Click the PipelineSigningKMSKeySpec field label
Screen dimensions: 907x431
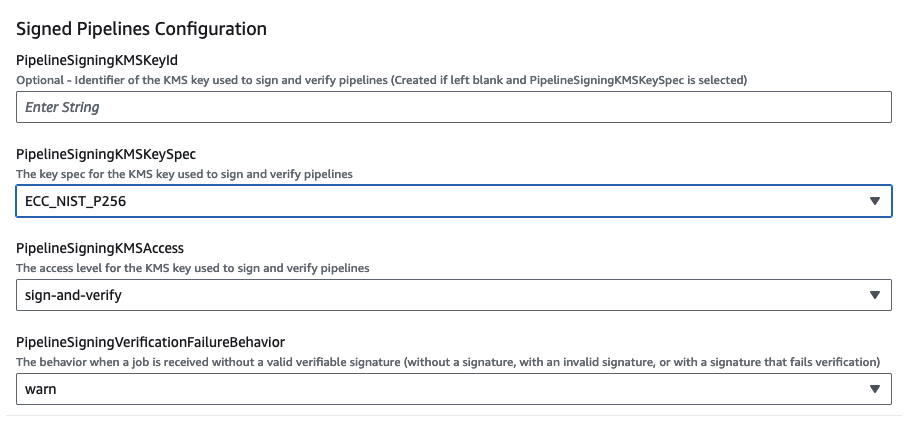[106, 154]
